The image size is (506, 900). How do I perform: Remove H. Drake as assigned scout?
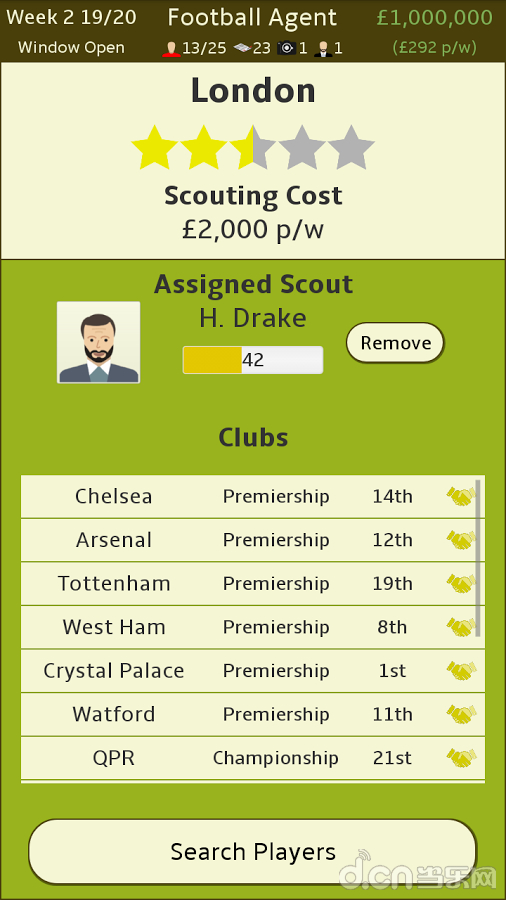pos(395,343)
